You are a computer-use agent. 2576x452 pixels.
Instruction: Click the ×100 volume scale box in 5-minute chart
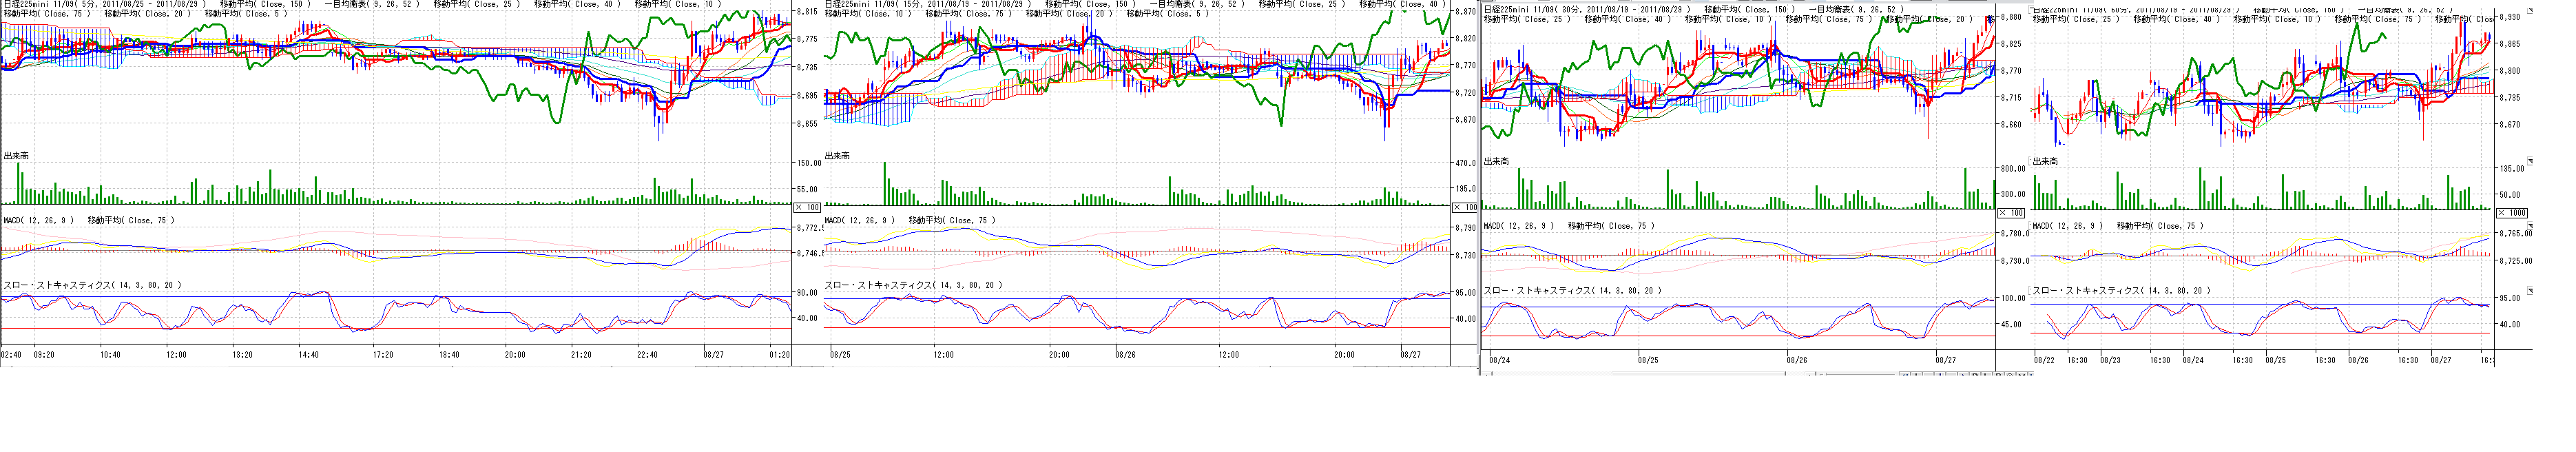[807, 207]
